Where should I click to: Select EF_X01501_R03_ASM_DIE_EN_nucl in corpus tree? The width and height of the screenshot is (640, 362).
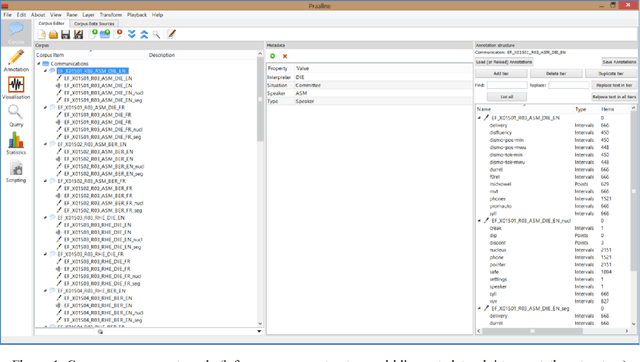(x=104, y=93)
